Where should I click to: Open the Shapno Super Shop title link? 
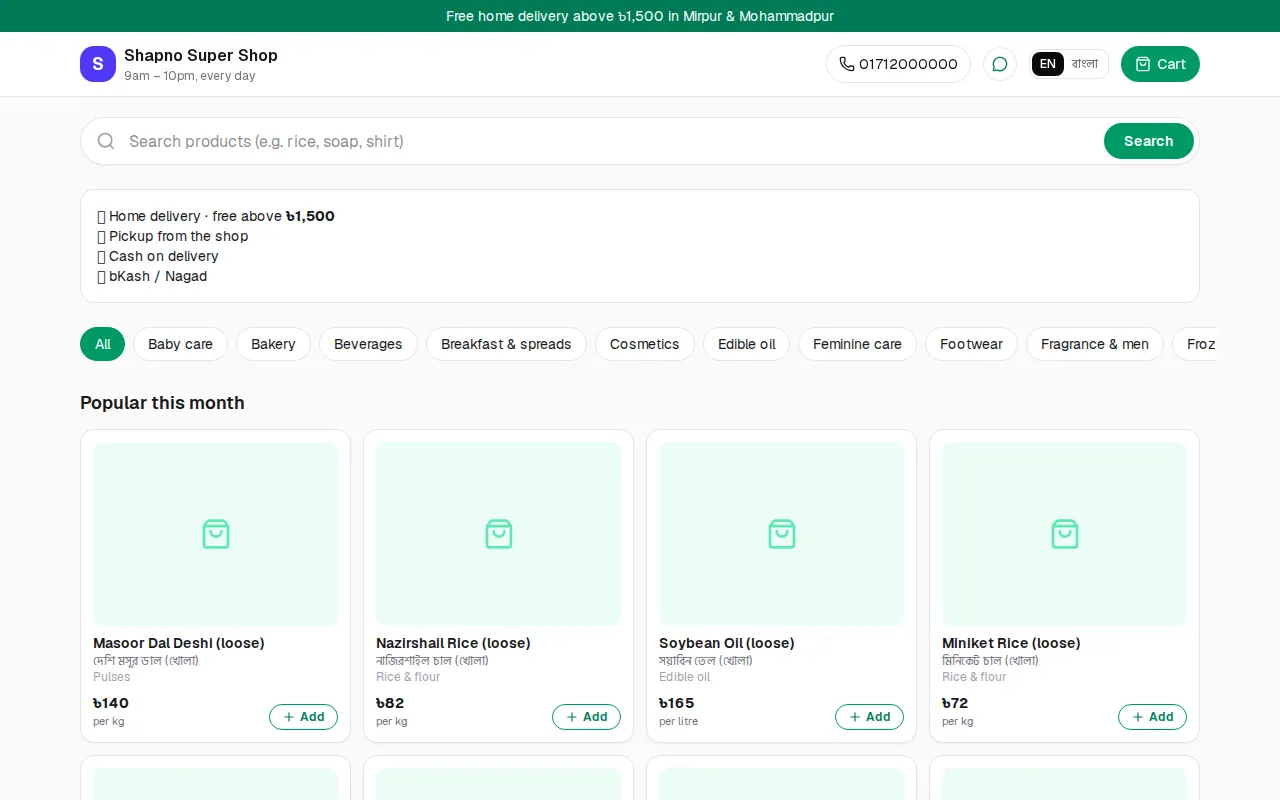[201, 55]
